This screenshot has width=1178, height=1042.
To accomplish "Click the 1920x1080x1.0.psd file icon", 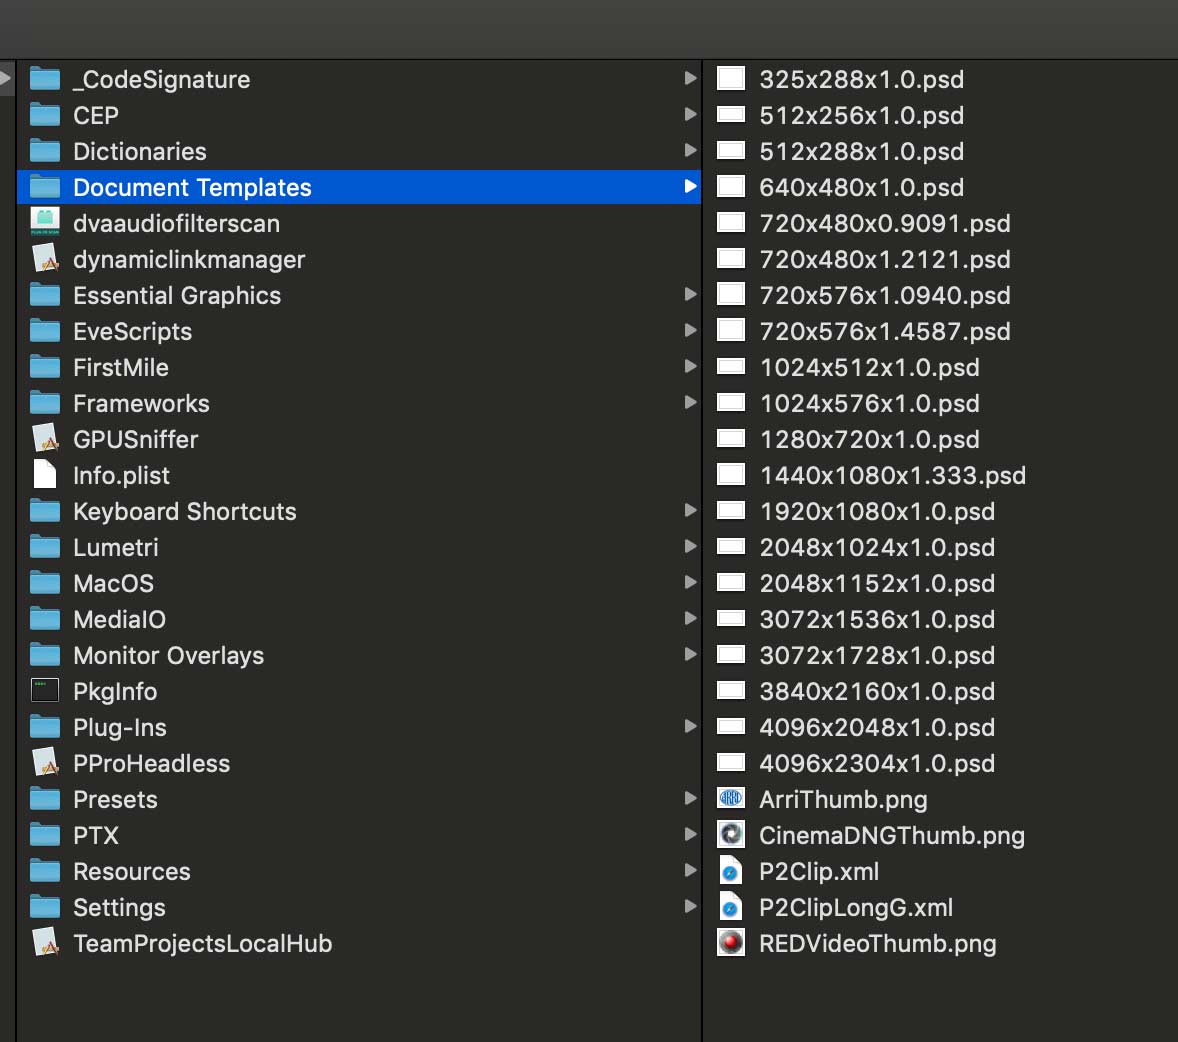I will pos(731,511).
